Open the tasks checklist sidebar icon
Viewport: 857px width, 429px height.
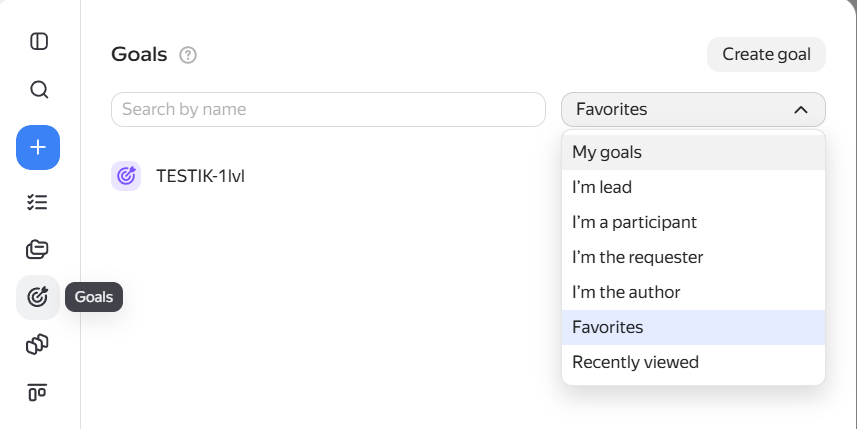point(38,202)
